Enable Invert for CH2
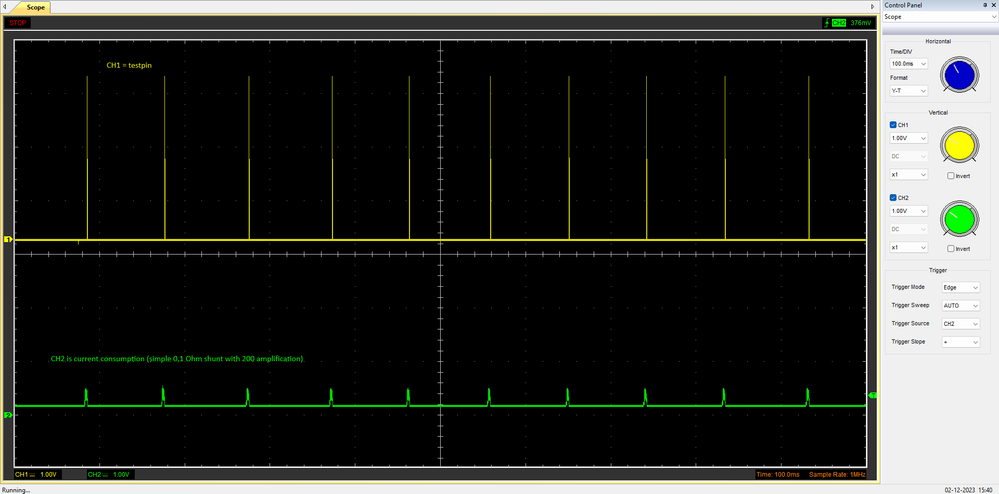The height and width of the screenshot is (494, 999). (951, 249)
